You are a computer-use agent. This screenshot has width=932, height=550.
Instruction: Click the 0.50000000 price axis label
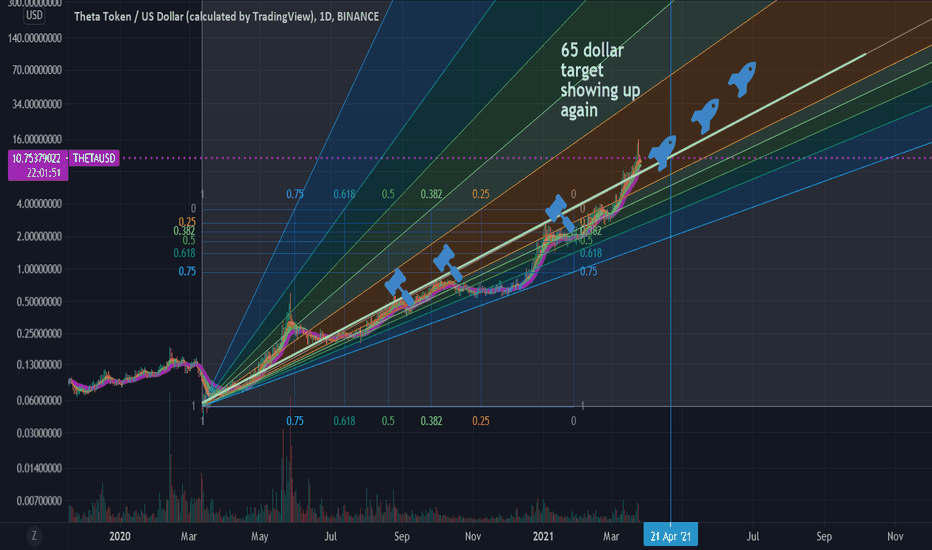[39, 302]
